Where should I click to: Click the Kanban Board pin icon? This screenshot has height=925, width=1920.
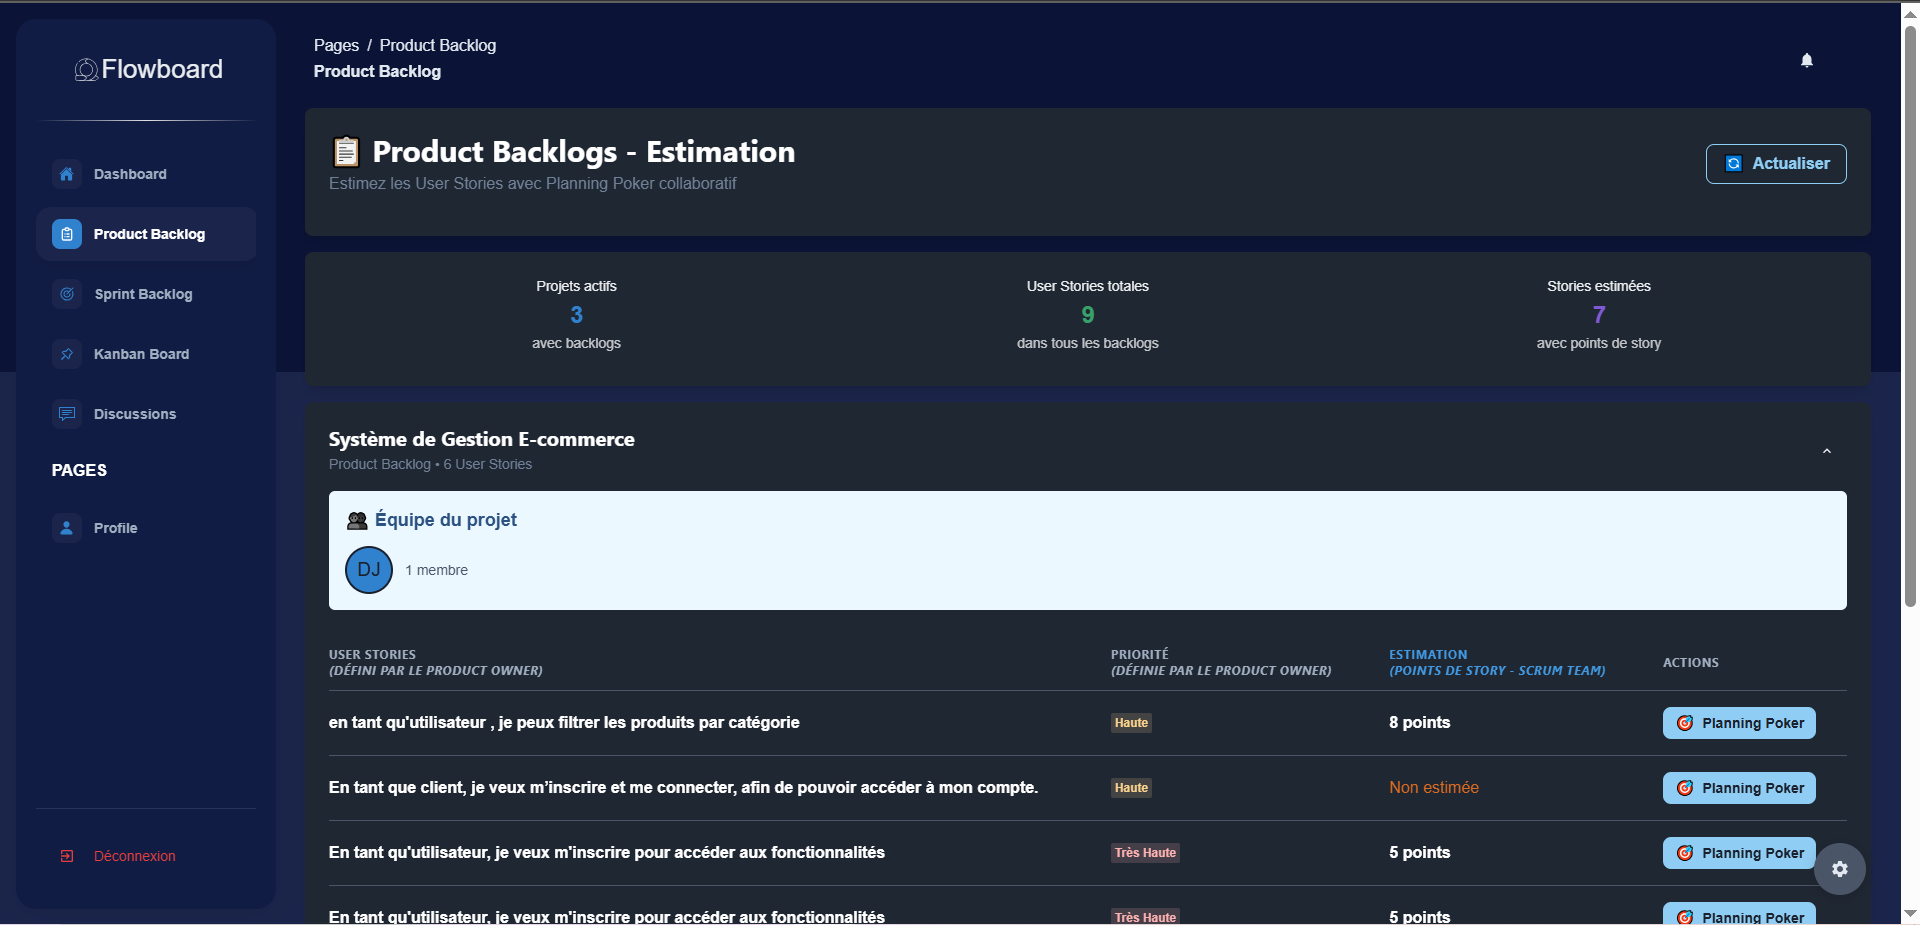coord(67,354)
